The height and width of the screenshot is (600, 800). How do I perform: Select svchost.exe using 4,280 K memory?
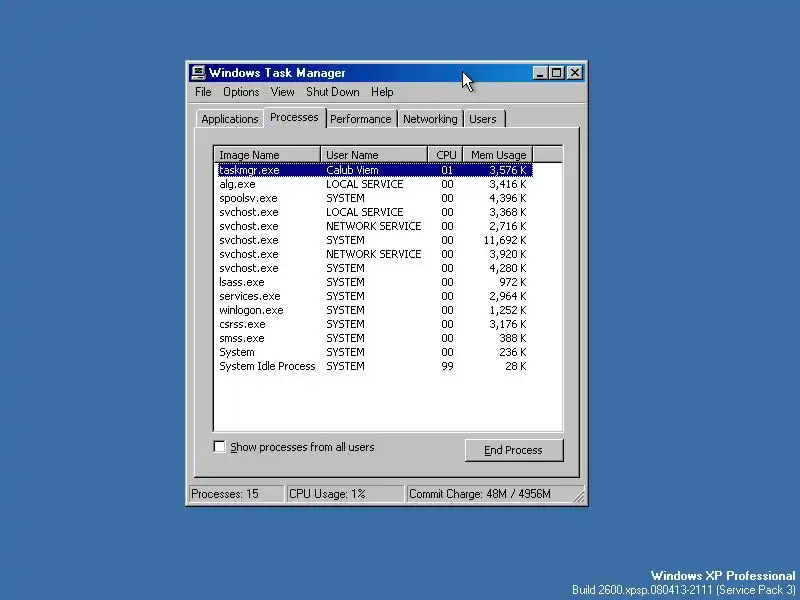(374, 268)
